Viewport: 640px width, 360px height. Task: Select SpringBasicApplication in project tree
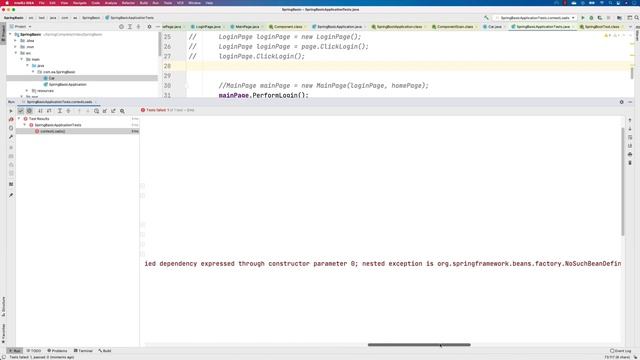coord(65,84)
